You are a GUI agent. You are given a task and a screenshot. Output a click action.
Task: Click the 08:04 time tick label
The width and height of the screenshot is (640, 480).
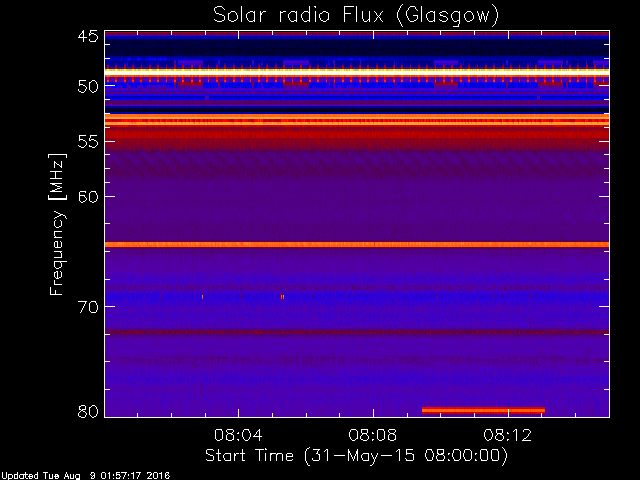238,435
